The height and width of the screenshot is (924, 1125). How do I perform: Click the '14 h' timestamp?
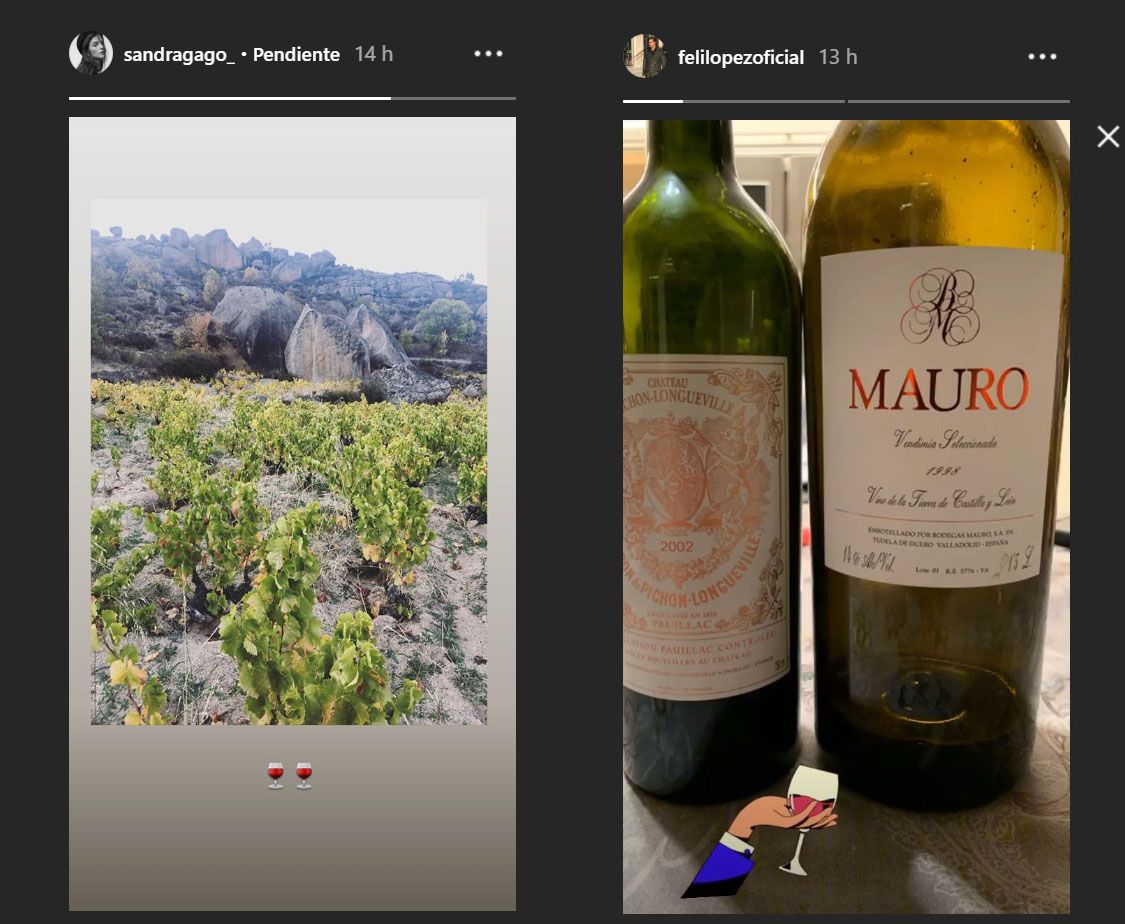374,55
